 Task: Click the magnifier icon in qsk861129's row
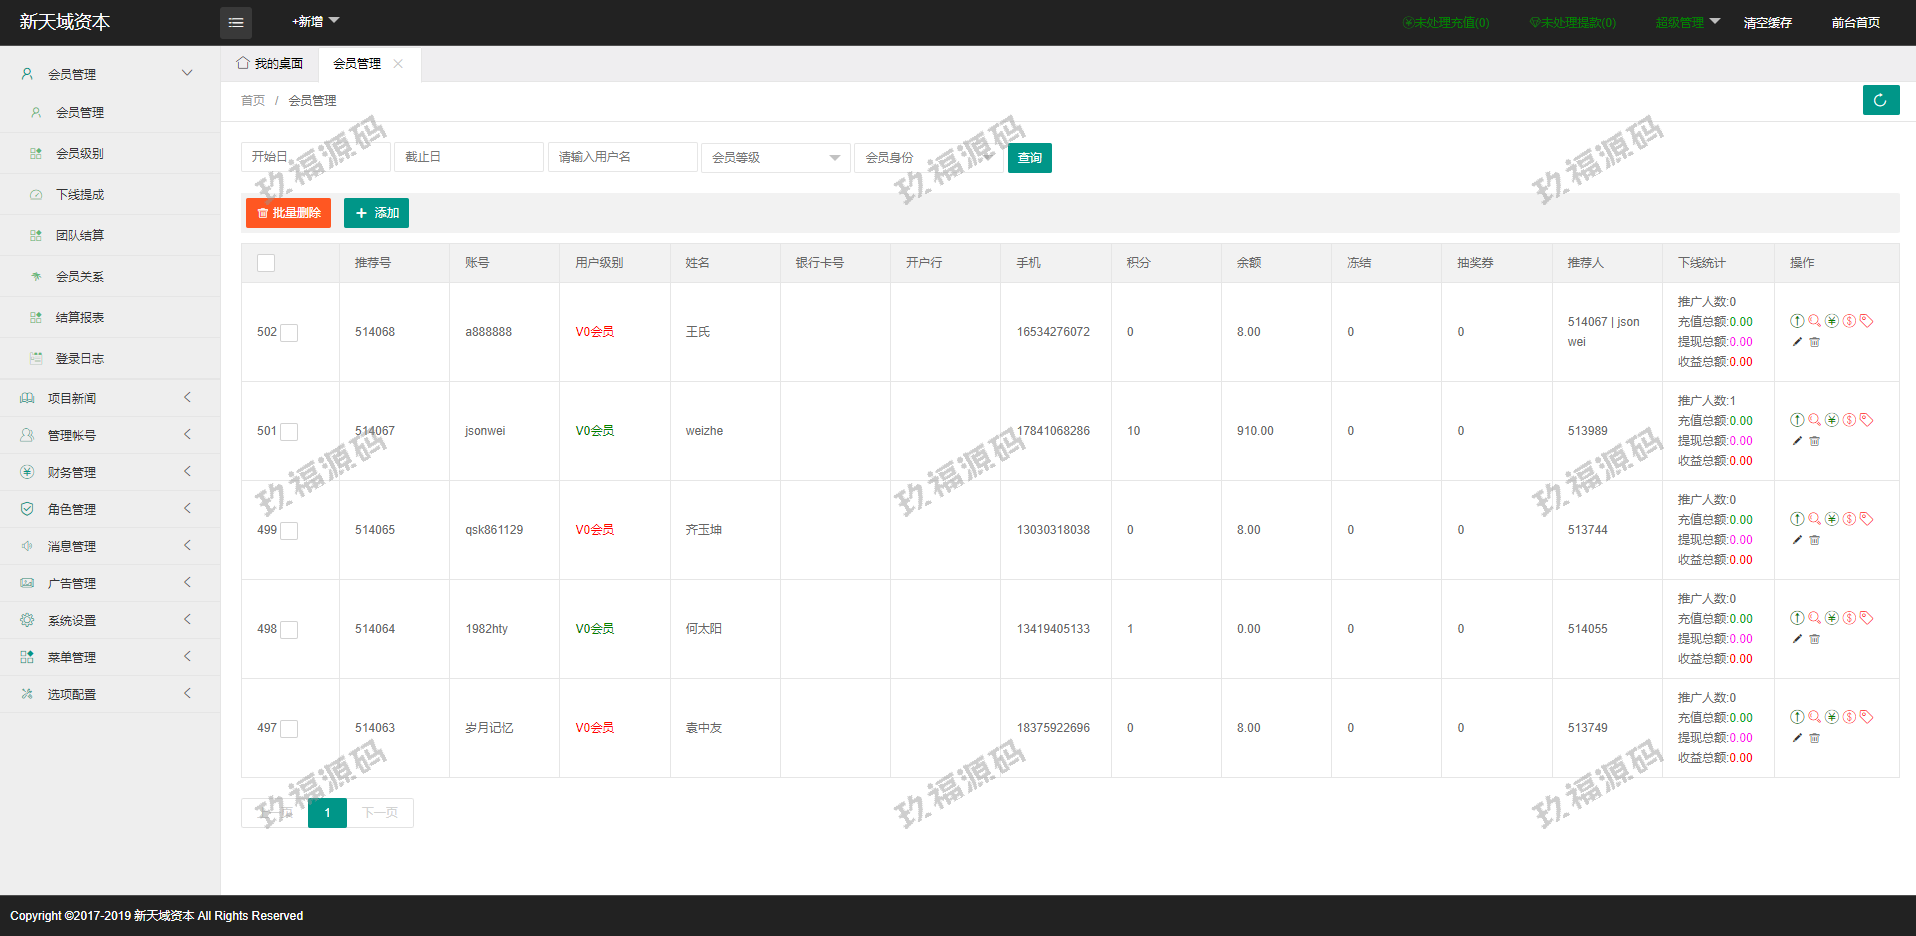pyautogui.click(x=1814, y=519)
